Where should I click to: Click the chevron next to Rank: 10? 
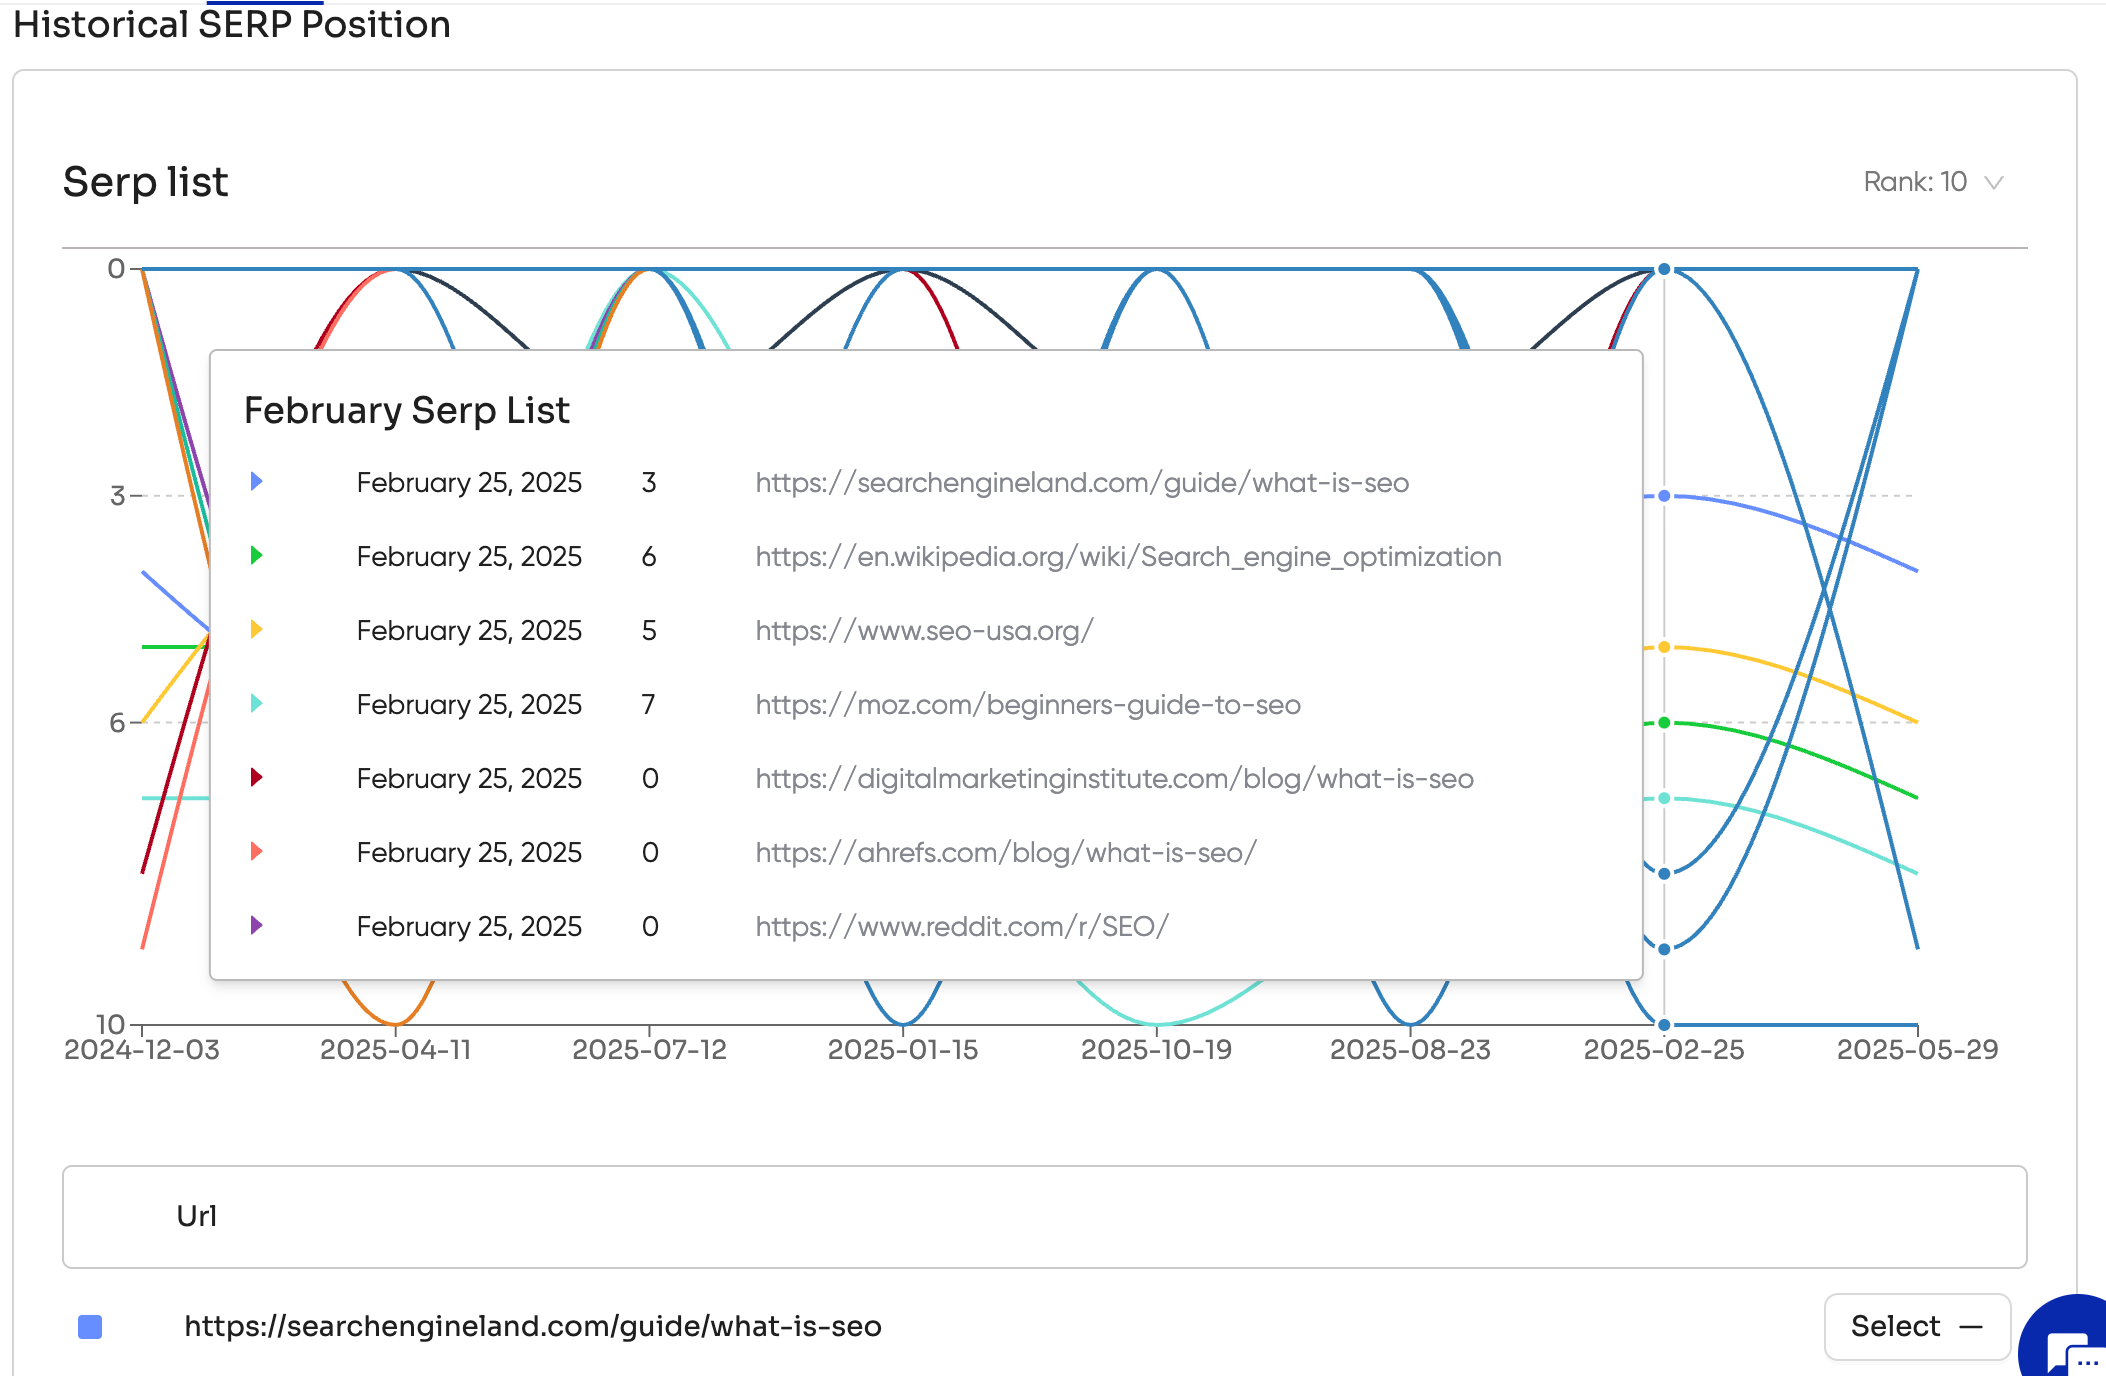tap(1994, 183)
